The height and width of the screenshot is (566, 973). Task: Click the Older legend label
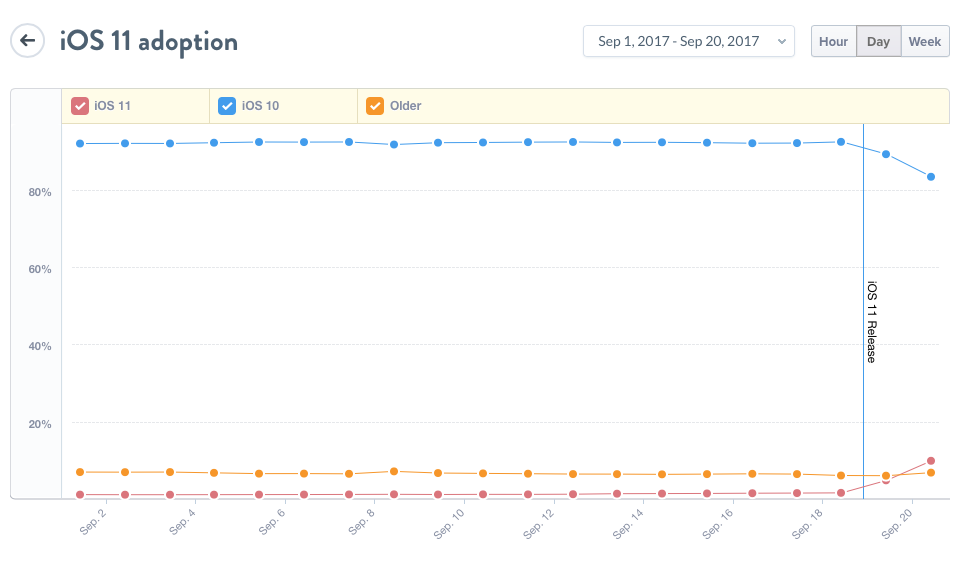tap(406, 106)
